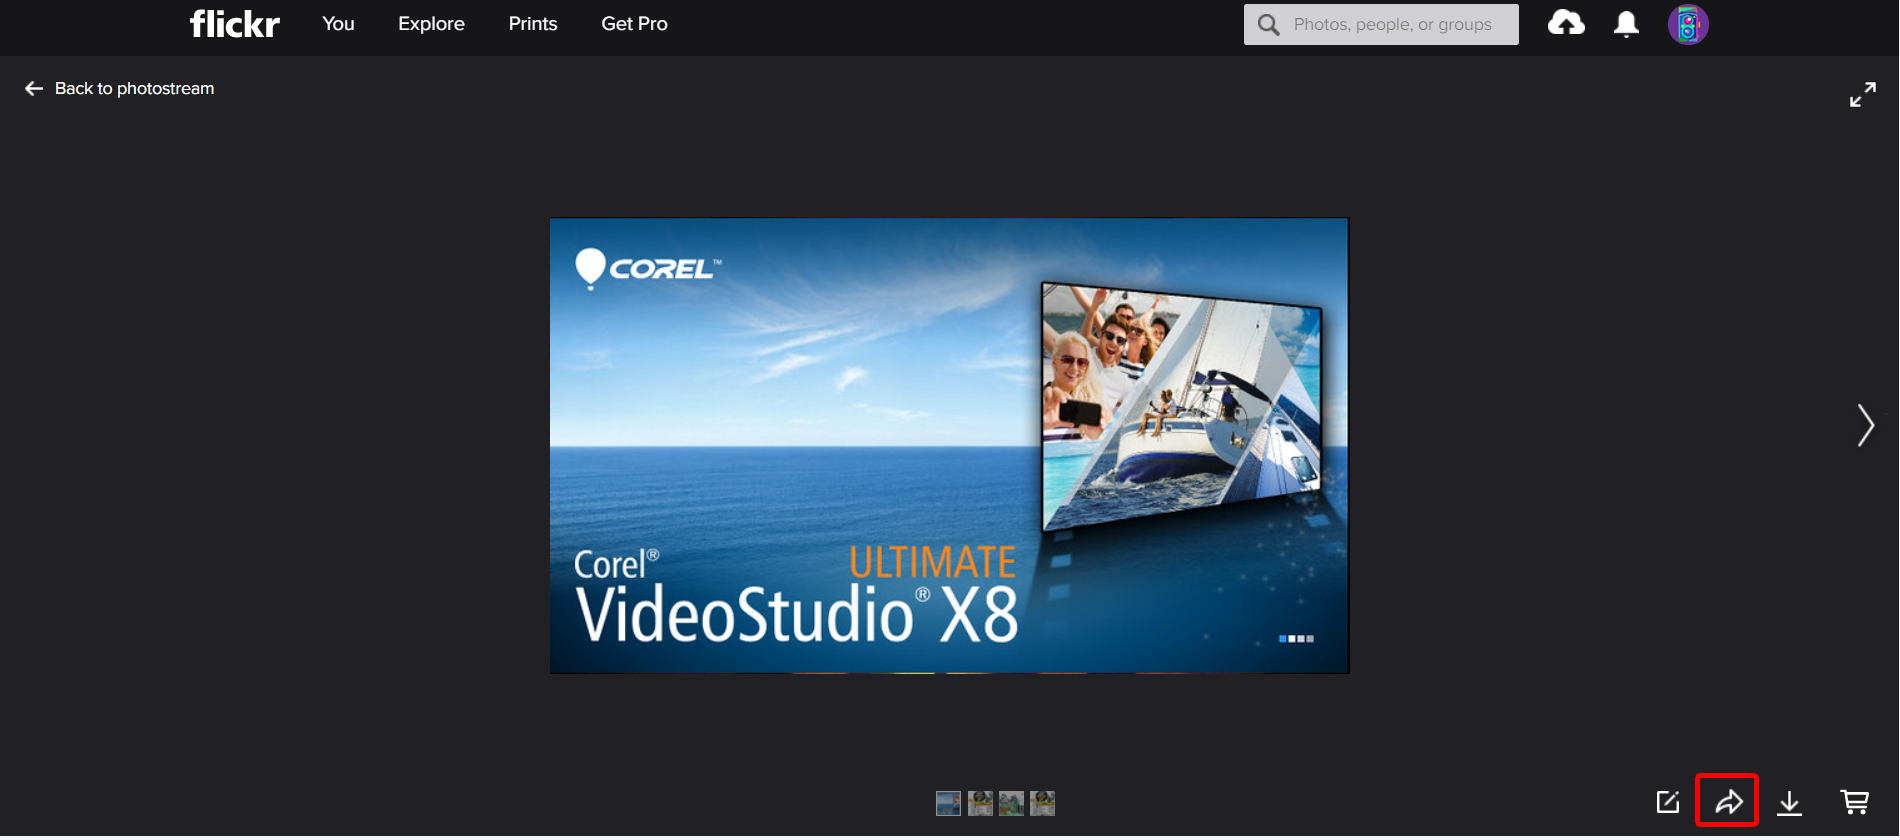The image size is (1900, 840).
Task: Go to the Prints menu
Action: click(533, 24)
